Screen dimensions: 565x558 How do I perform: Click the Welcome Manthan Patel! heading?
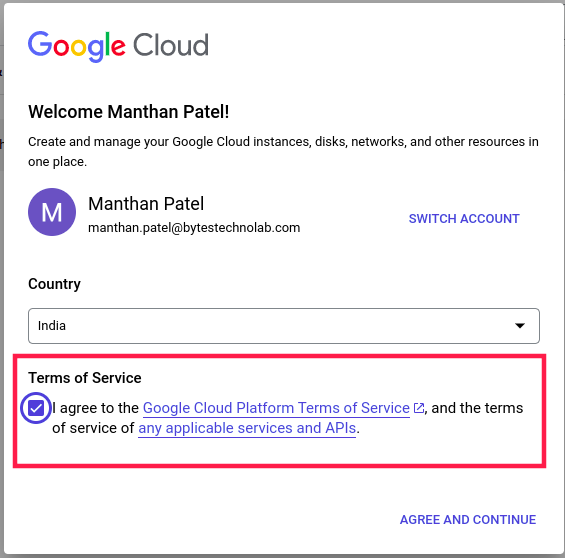(129, 112)
